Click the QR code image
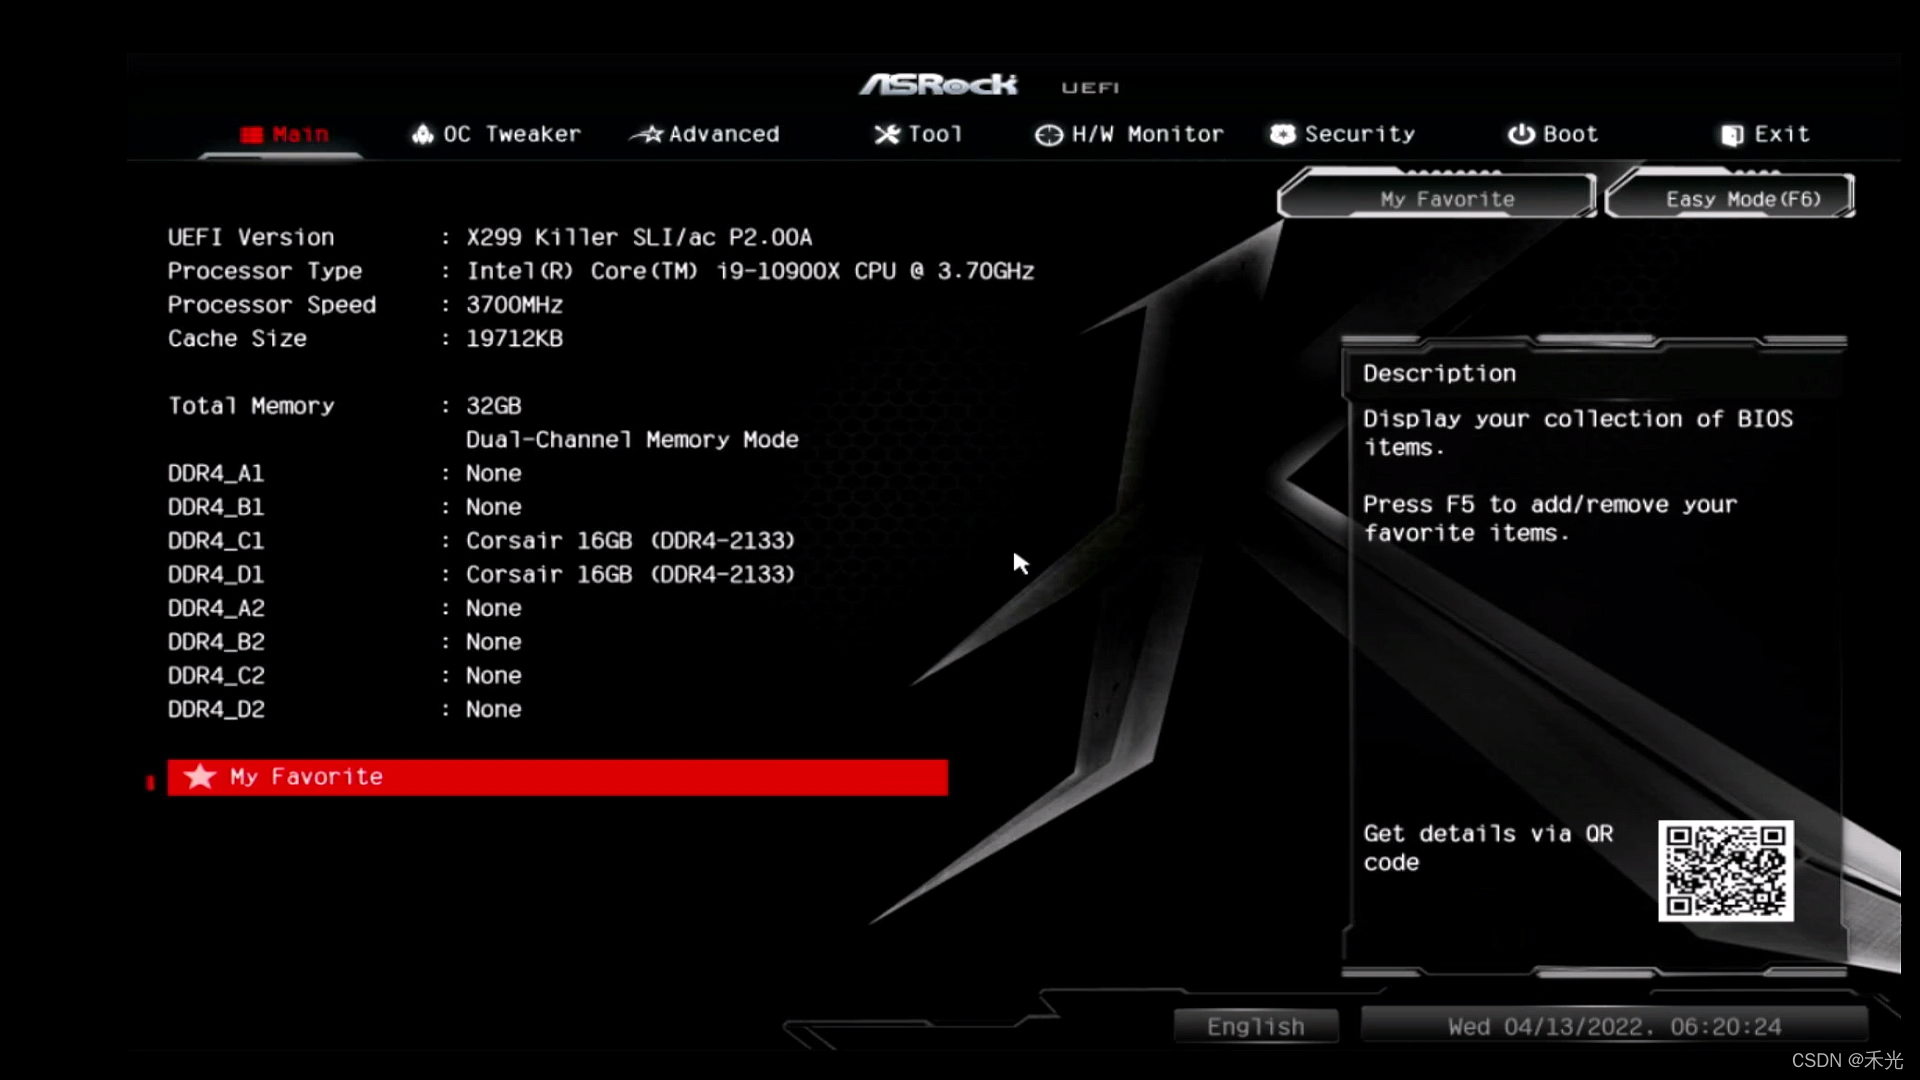 [x=1726, y=871]
